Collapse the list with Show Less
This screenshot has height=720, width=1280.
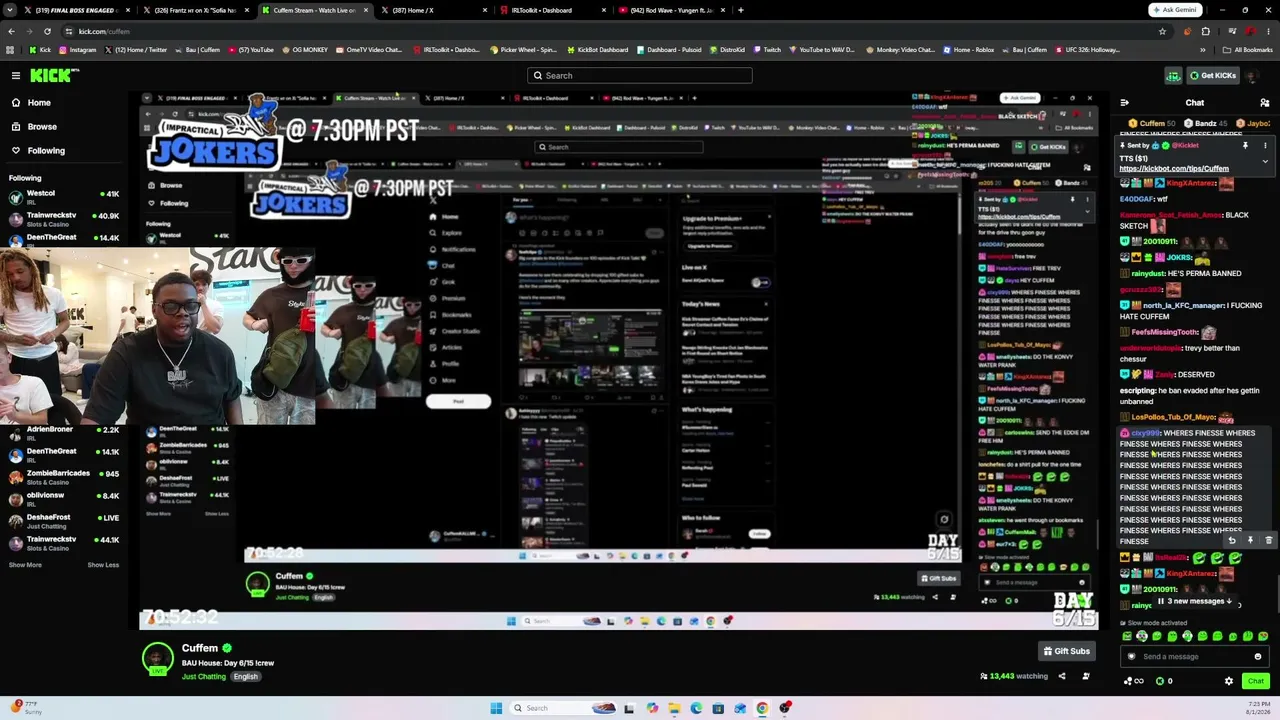pos(103,565)
